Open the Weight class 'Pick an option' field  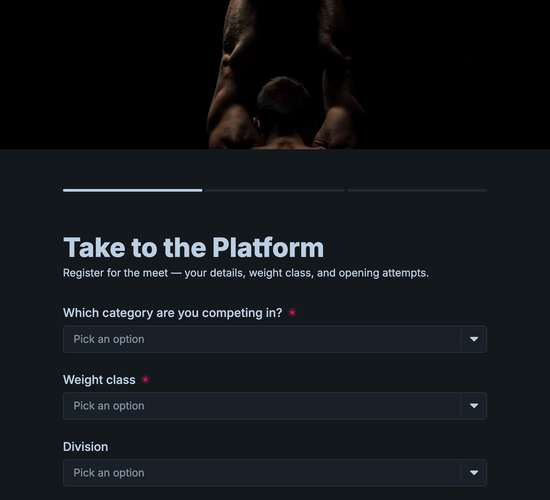tap(275, 406)
